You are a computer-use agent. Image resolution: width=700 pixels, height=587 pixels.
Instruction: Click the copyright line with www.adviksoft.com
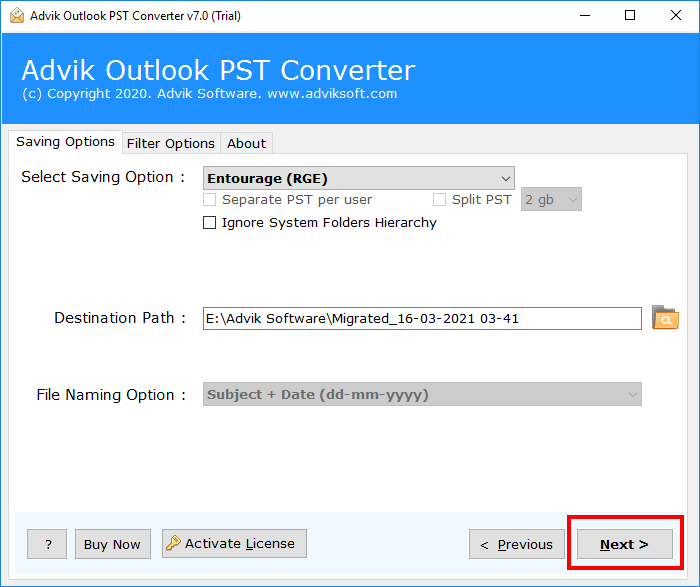[x=210, y=94]
